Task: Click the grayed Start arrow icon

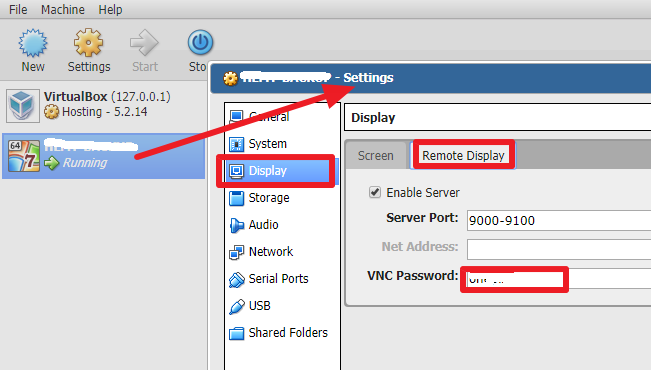Action: (x=144, y=42)
